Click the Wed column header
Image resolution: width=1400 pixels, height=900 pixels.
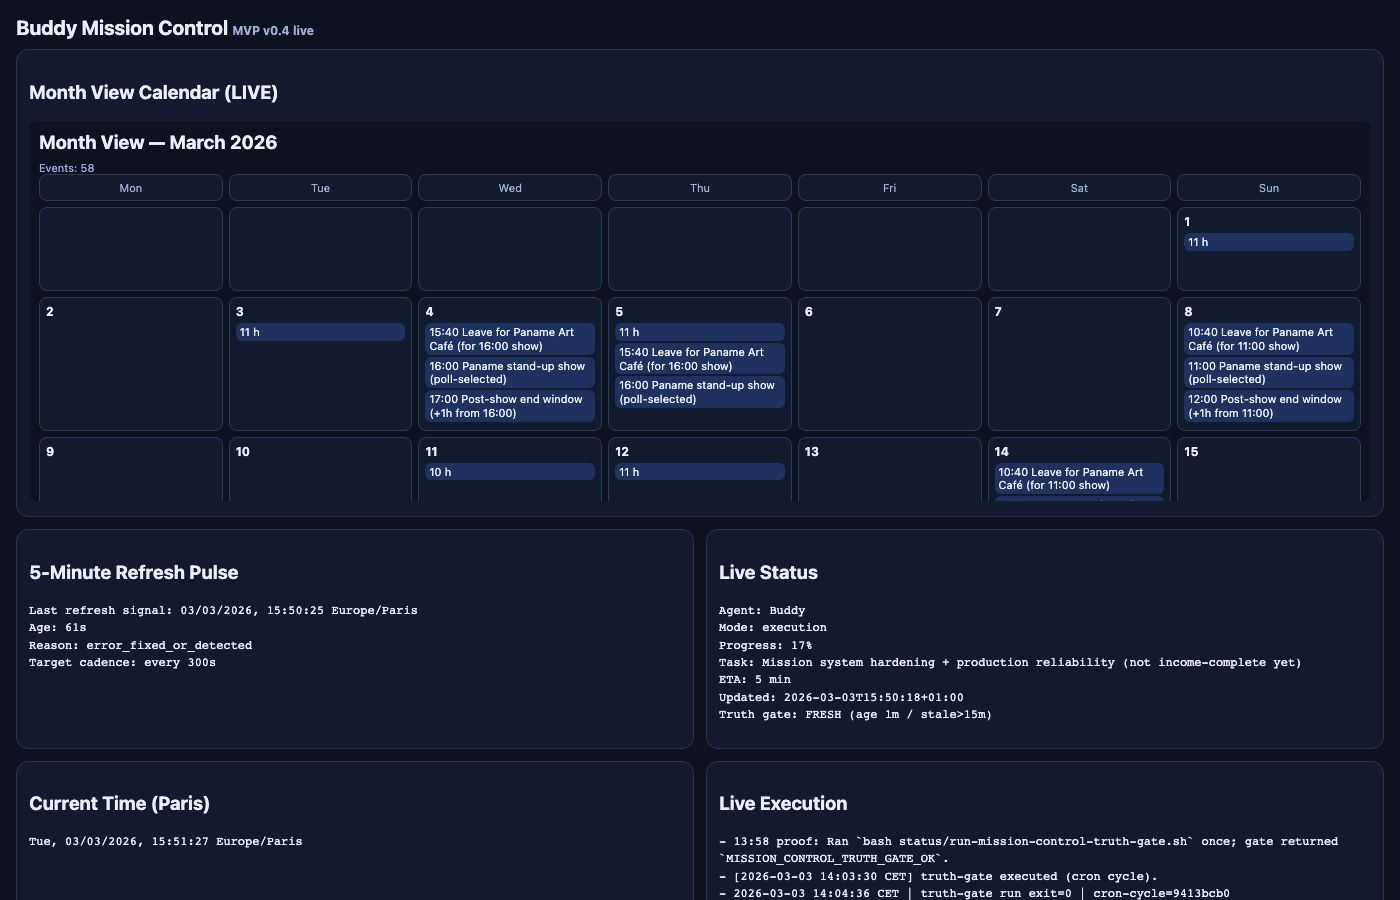[x=510, y=188]
